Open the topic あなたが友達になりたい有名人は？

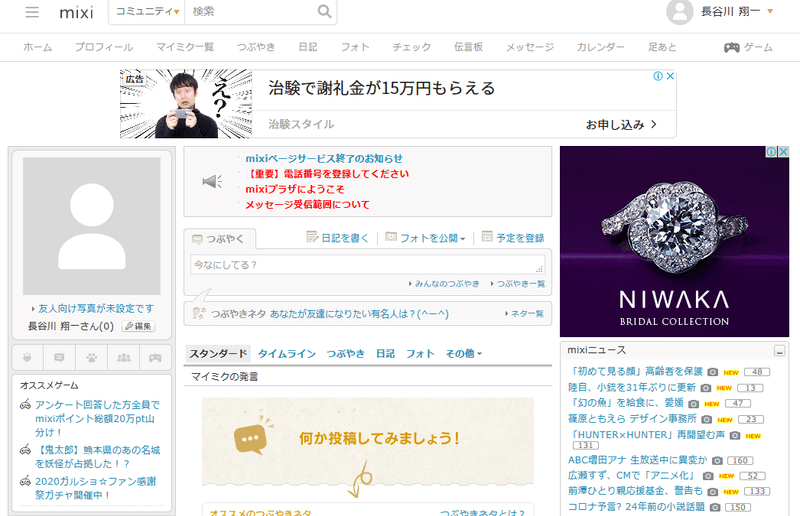click(x=359, y=314)
